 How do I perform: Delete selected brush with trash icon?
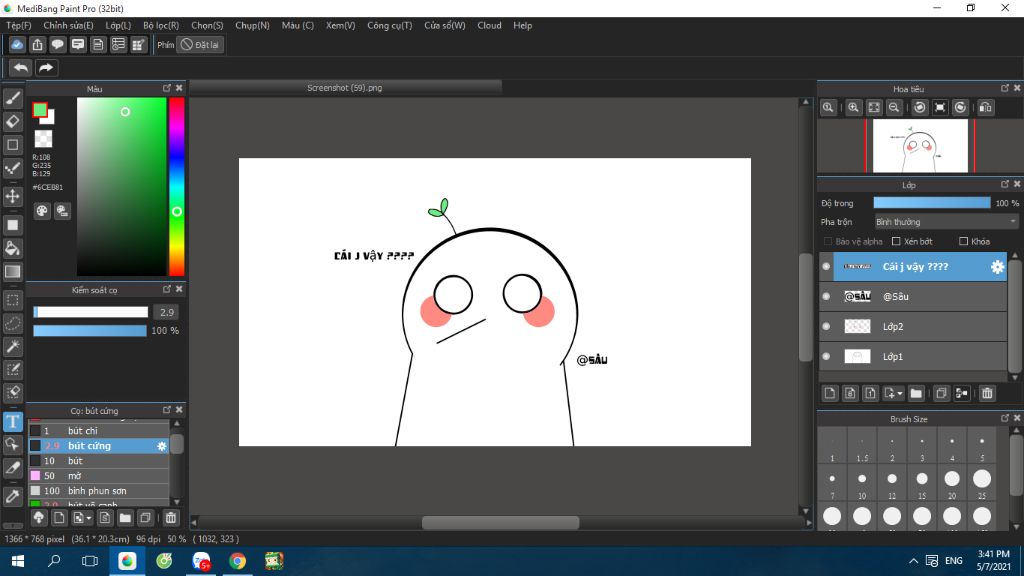170,518
